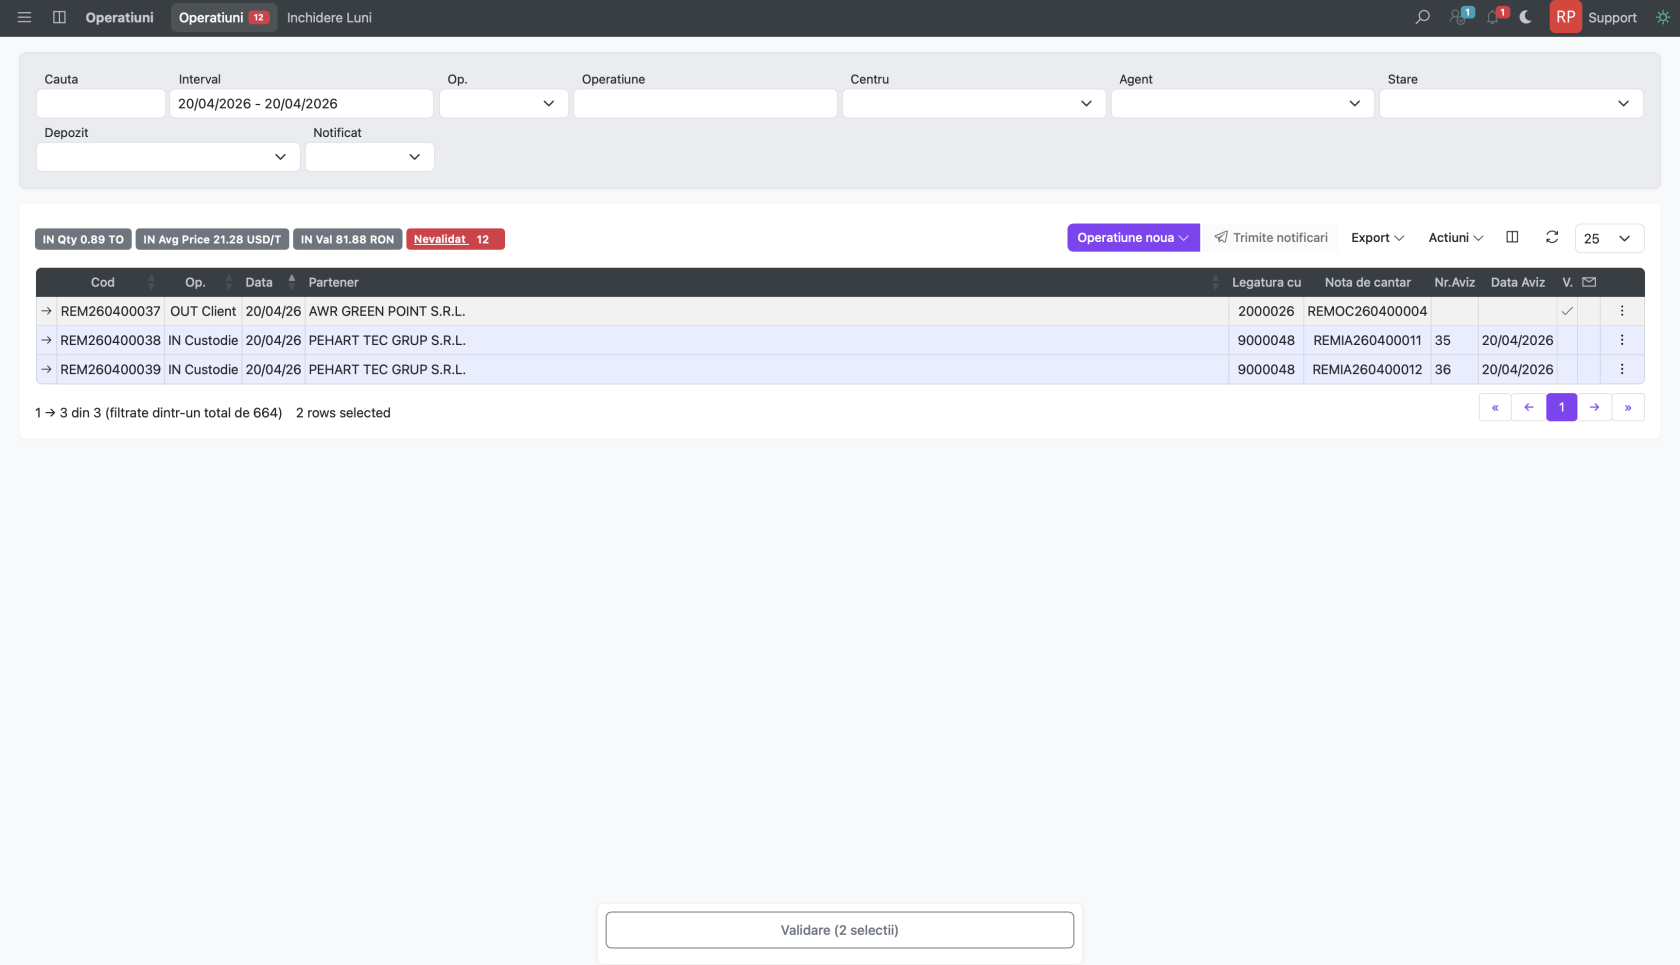
Task: Toggle dark mode moon icon
Action: coord(1526,17)
